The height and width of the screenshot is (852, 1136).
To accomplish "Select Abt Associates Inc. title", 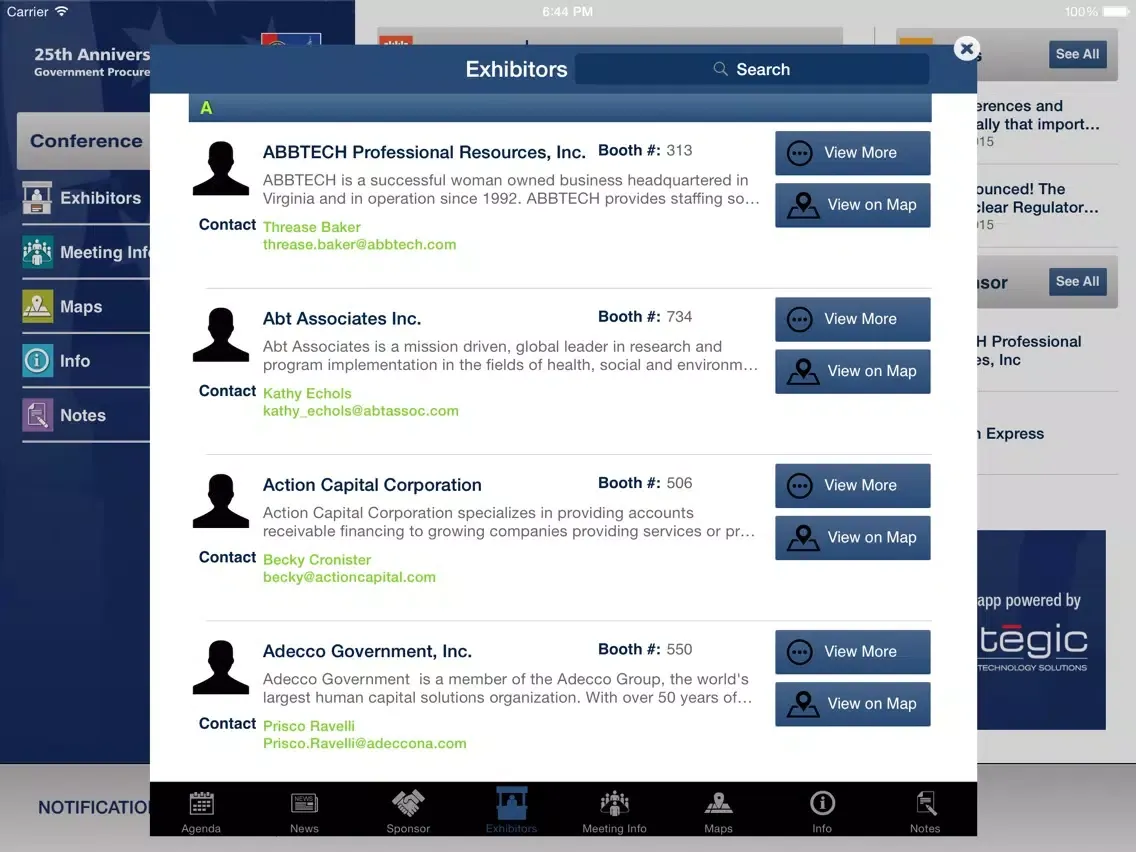I will tap(342, 319).
